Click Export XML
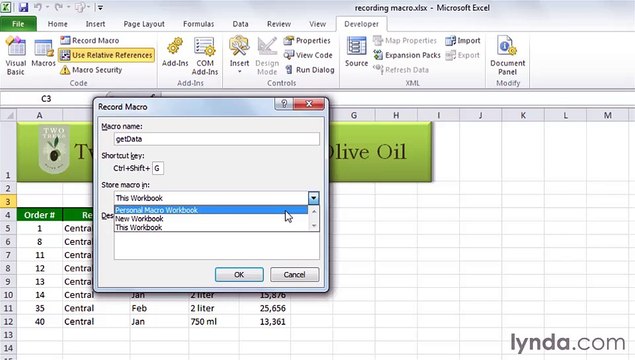The width and height of the screenshot is (635, 360). point(462,55)
